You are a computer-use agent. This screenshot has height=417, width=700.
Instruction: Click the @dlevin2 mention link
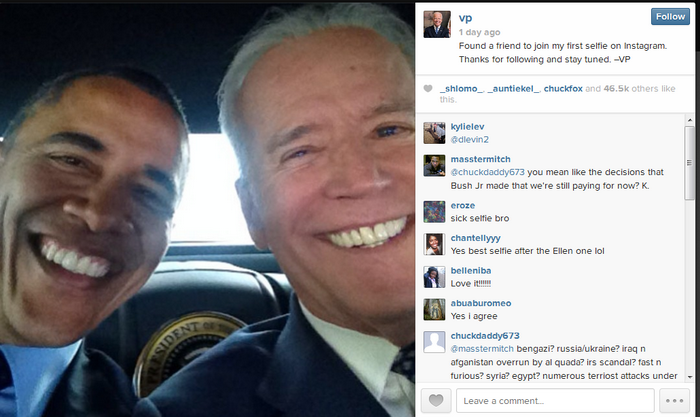coord(470,139)
